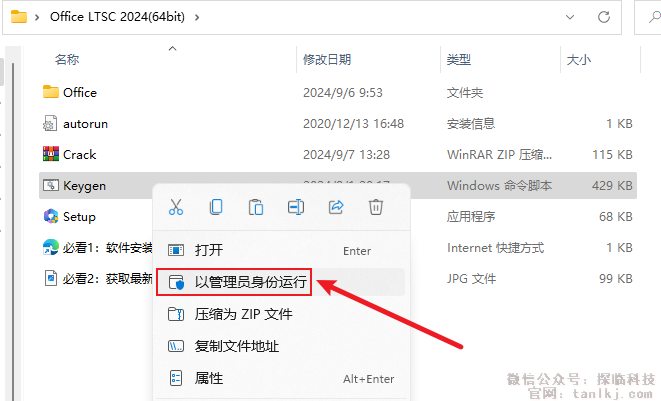The height and width of the screenshot is (401, 661).
Task: Click the Rename icon in context menu
Action: 296,207
